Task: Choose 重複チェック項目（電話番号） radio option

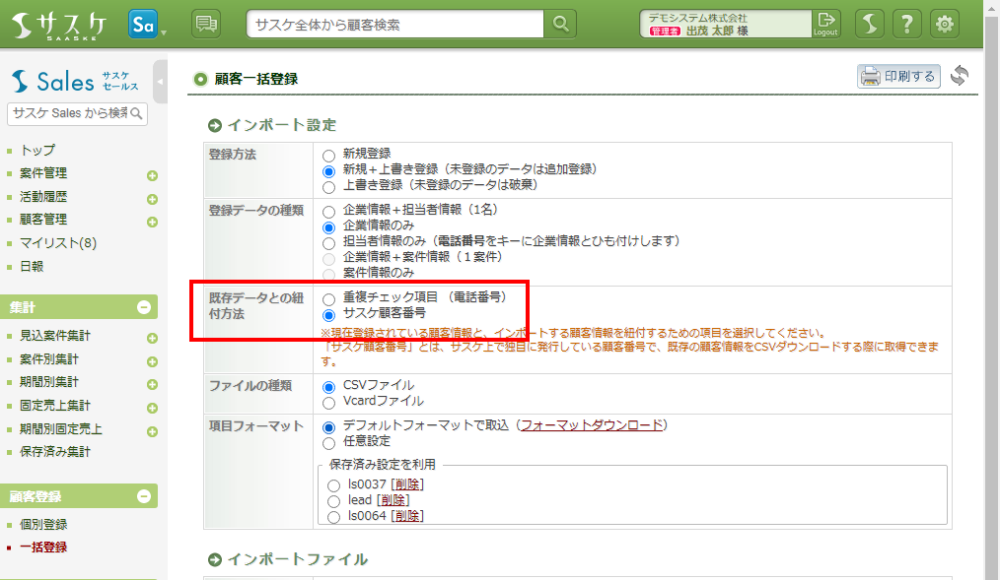Action: [328, 298]
